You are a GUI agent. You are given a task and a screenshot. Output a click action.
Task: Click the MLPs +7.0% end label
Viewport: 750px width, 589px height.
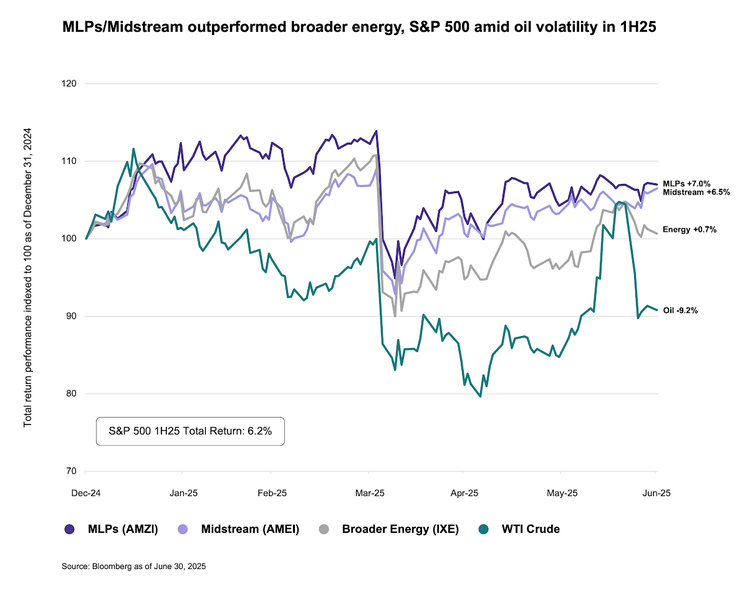click(686, 183)
